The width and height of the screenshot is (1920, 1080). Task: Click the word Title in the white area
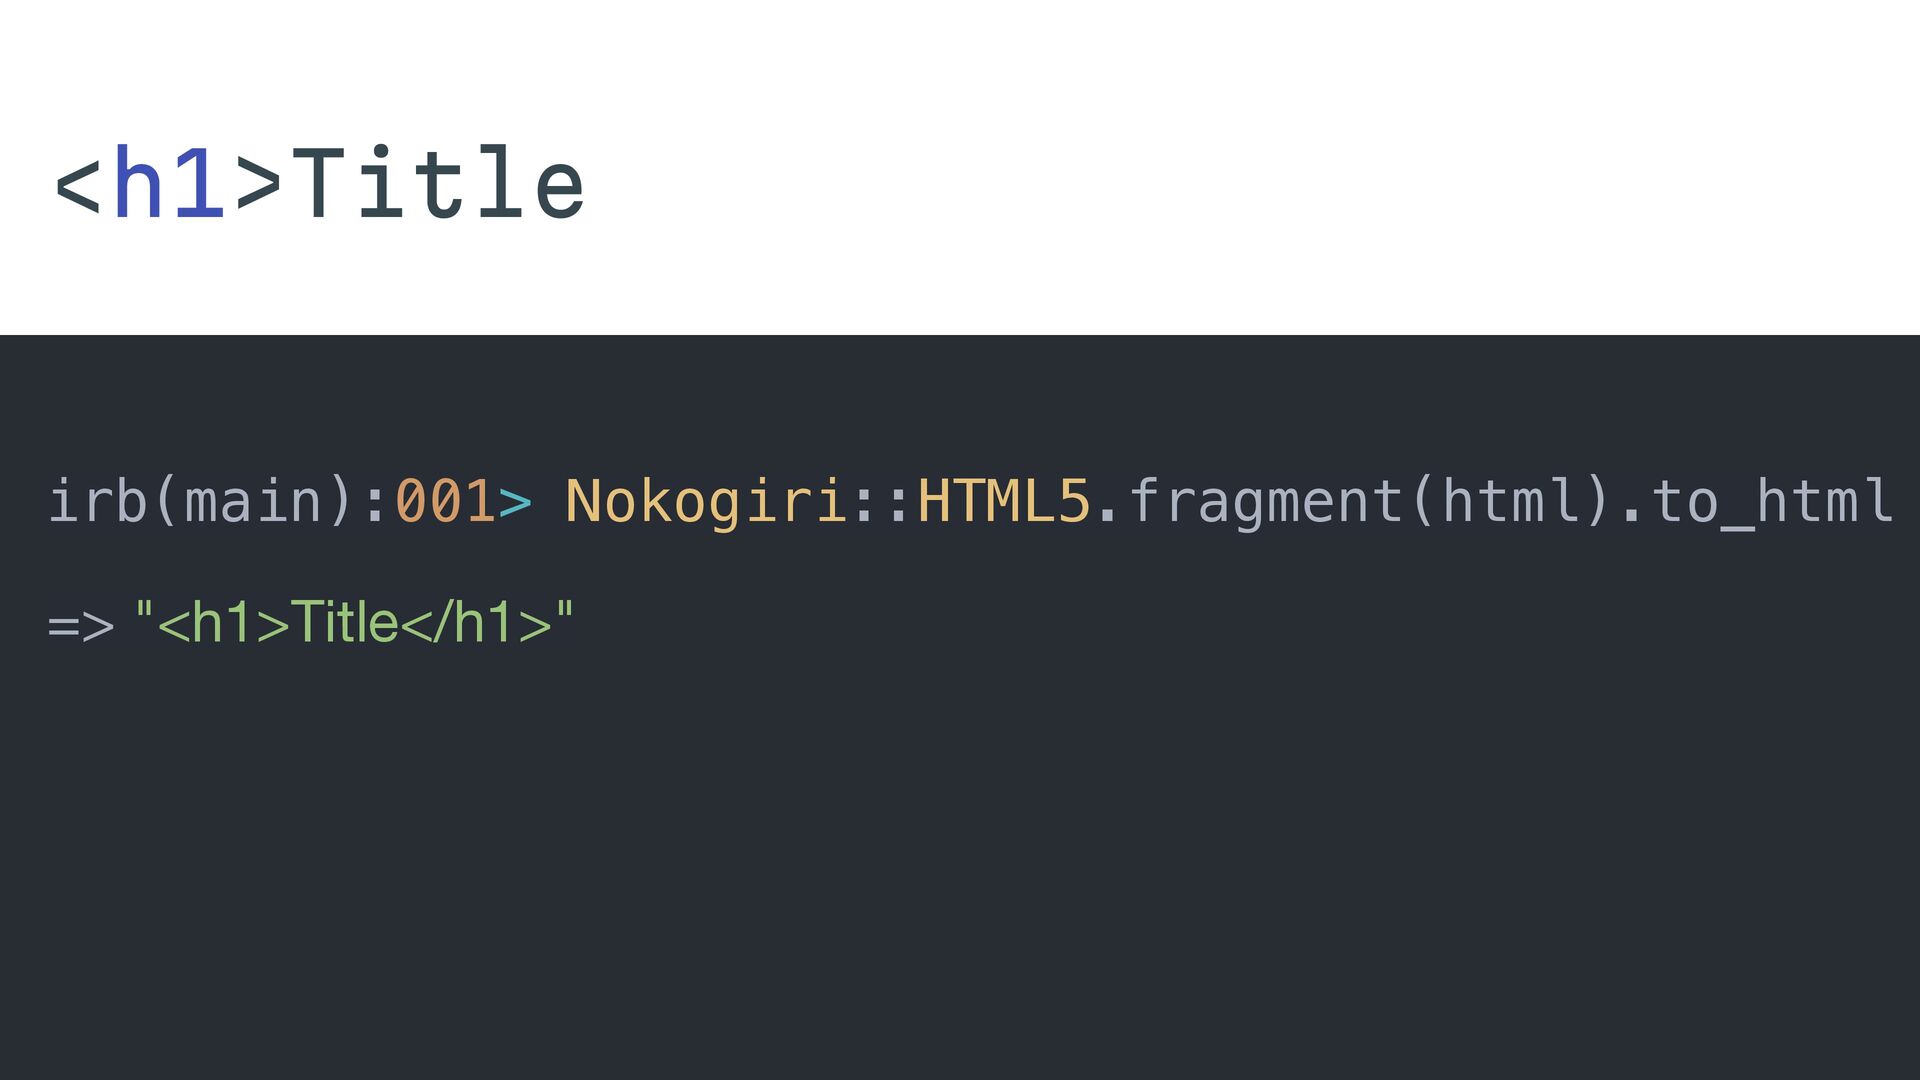point(437,183)
